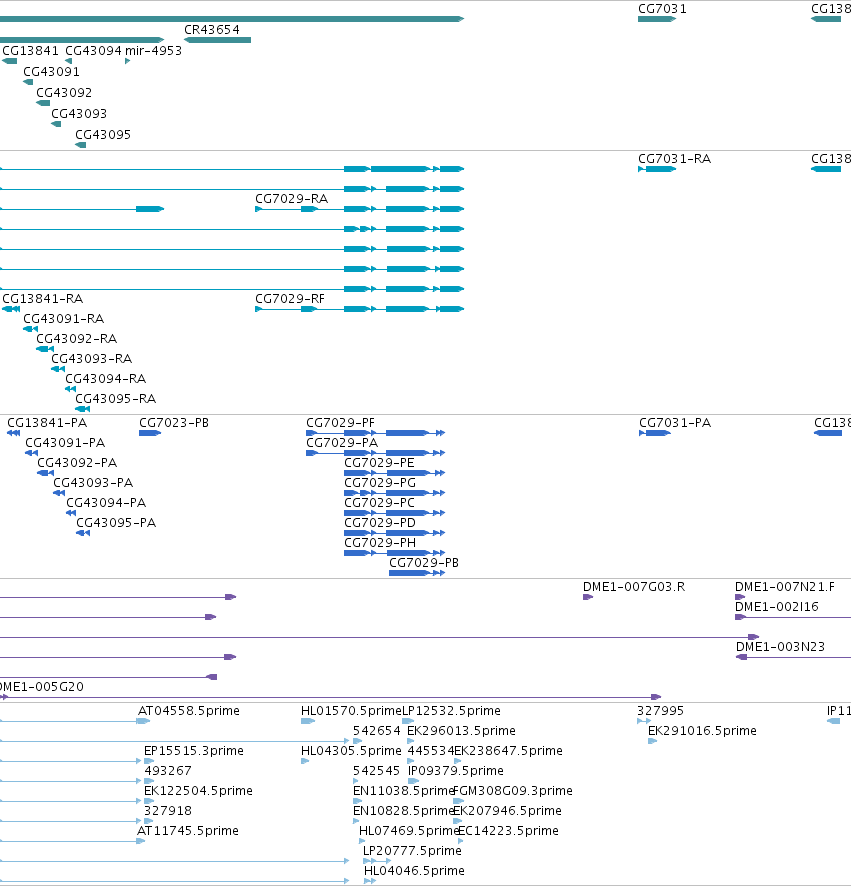This screenshot has height=886, width=851.
Task: Click the EK296013.5prime EST label
Action: tap(461, 731)
